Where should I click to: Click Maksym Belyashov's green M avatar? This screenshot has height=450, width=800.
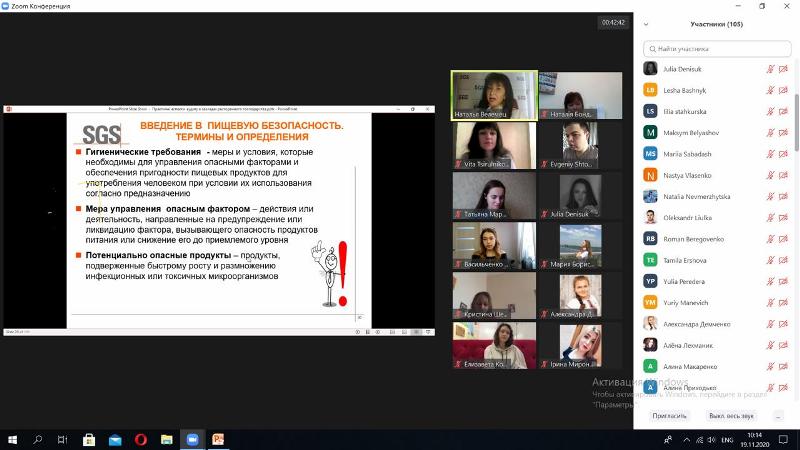[x=650, y=133]
